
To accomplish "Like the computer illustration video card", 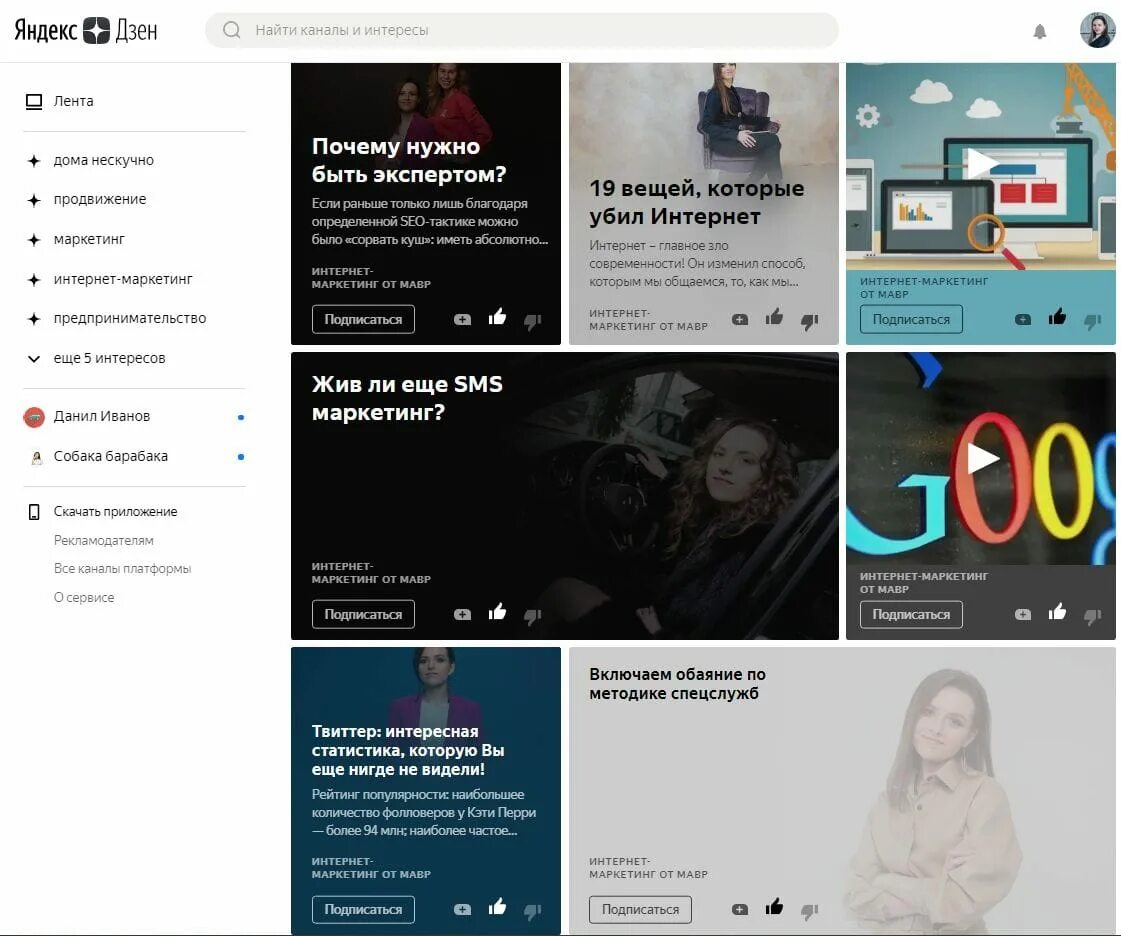I will 1057,317.
